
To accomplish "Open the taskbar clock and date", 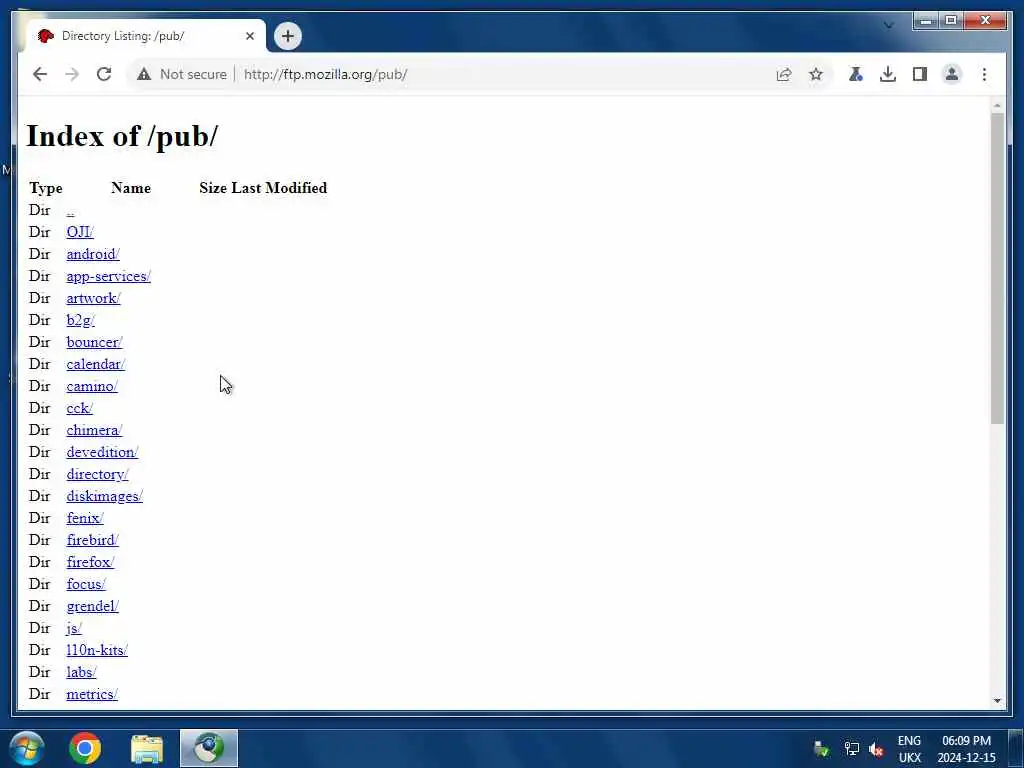I will coord(967,749).
